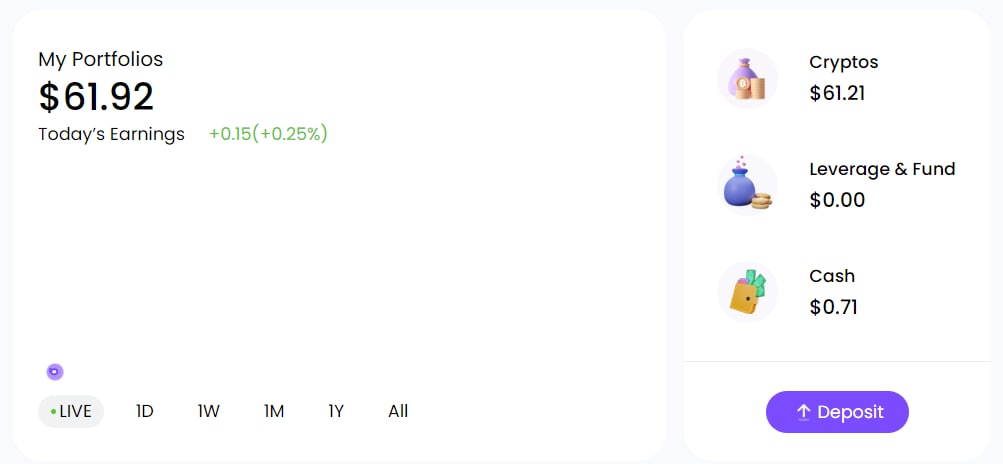The width and height of the screenshot is (1003, 464).
Task: Switch chart to 1M range
Action: [x=274, y=411]
